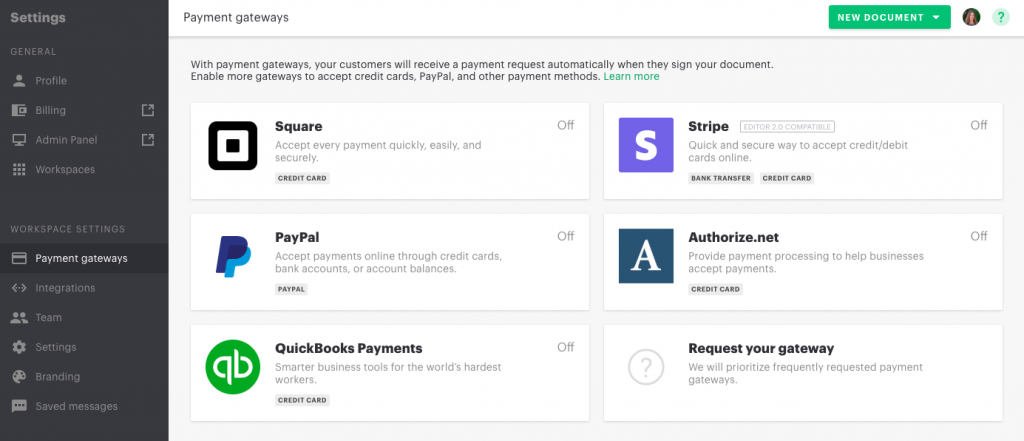Click the Settings gear icon
This screenshot has height=441, width=1024.
20,347
